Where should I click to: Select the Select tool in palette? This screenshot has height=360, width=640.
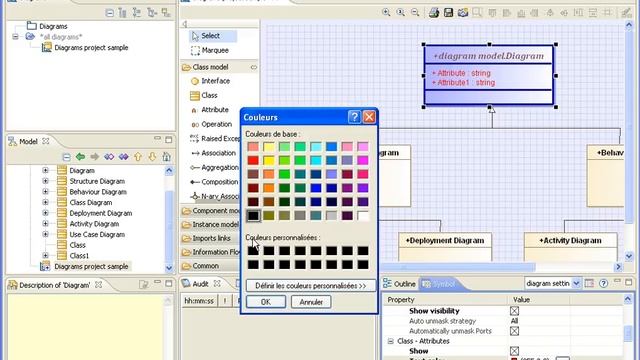pos(212,36)
